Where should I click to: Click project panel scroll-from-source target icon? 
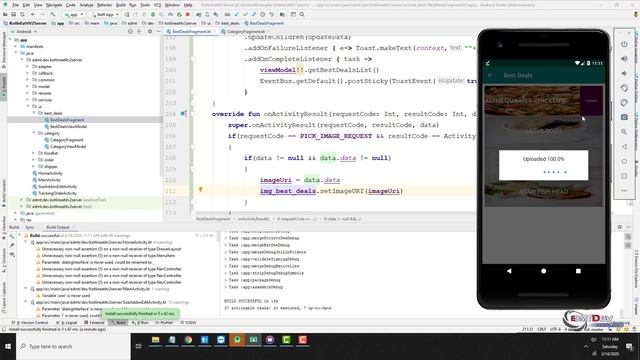pos(130,31)
